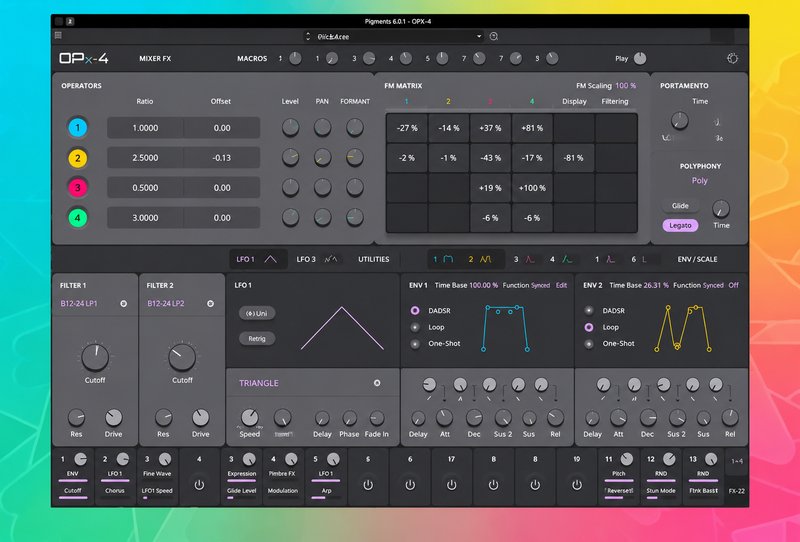Click the +100 % FM matrix cell
Viewport: 800px width, 542px height.
click(532, 188)
